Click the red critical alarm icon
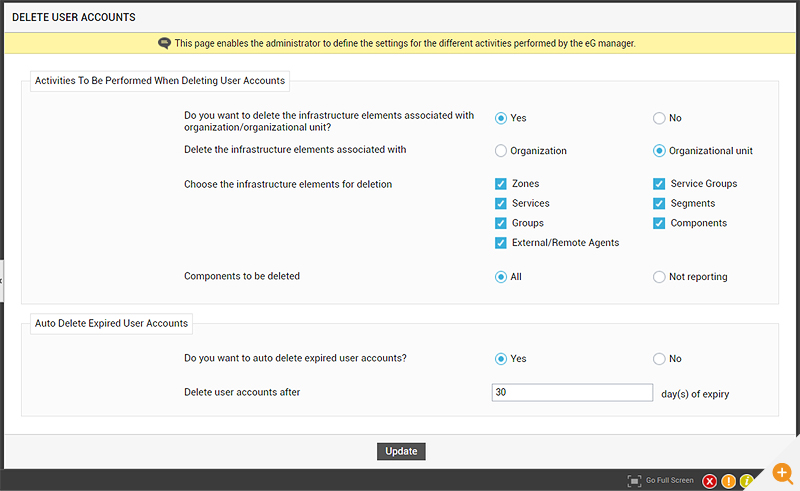The width and height of the screenshot is (800, 491). click(709, 481)
